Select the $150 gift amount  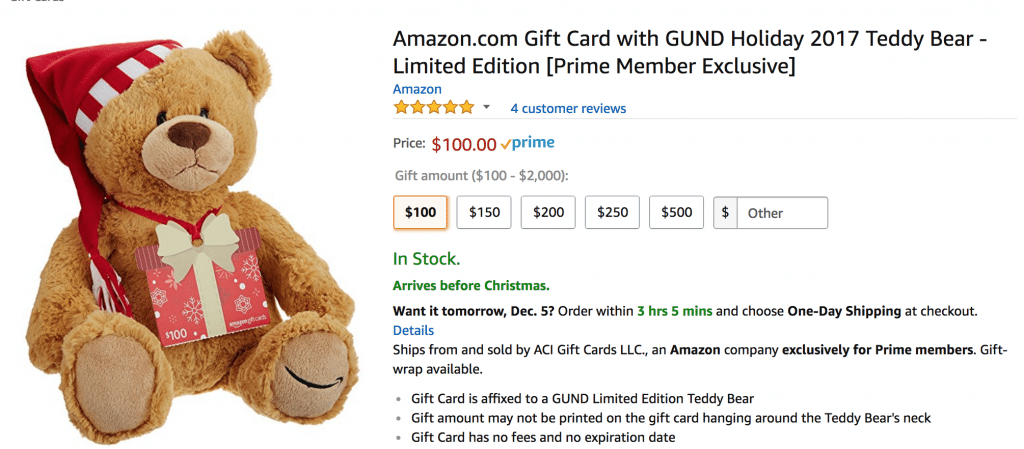[x=484, y=212]
